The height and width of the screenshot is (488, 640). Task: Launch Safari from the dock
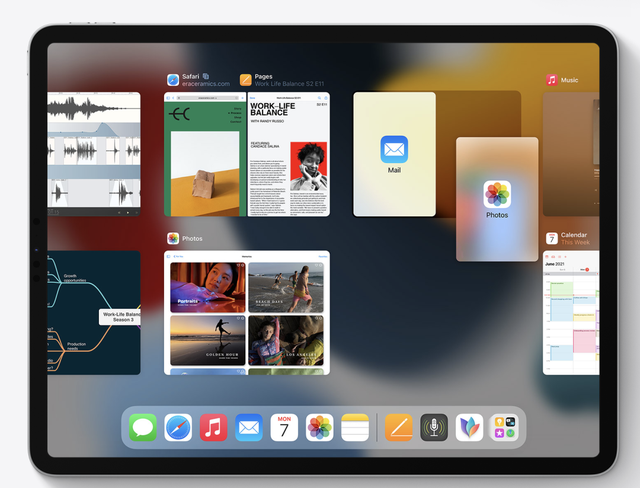(178, 427)
